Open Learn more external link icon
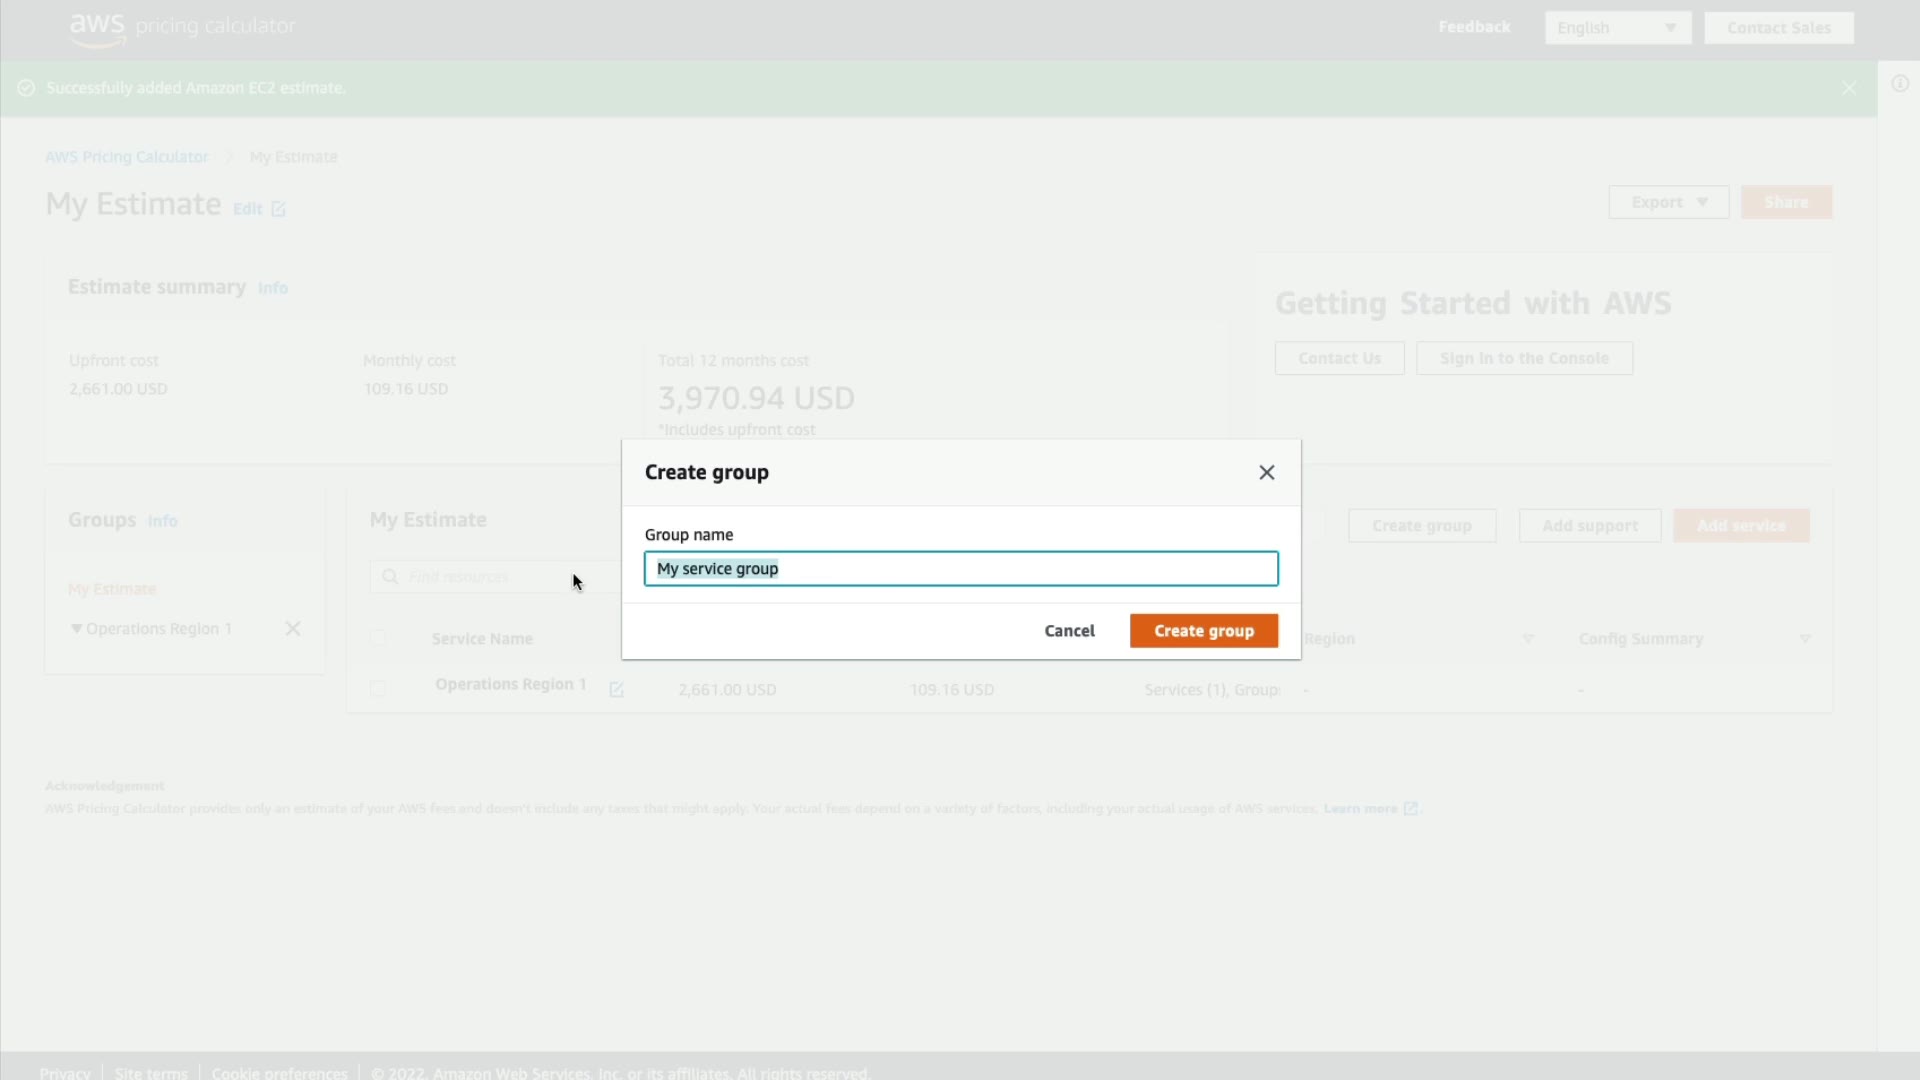1920x1080 pixels. click(x=1410, y=808)
